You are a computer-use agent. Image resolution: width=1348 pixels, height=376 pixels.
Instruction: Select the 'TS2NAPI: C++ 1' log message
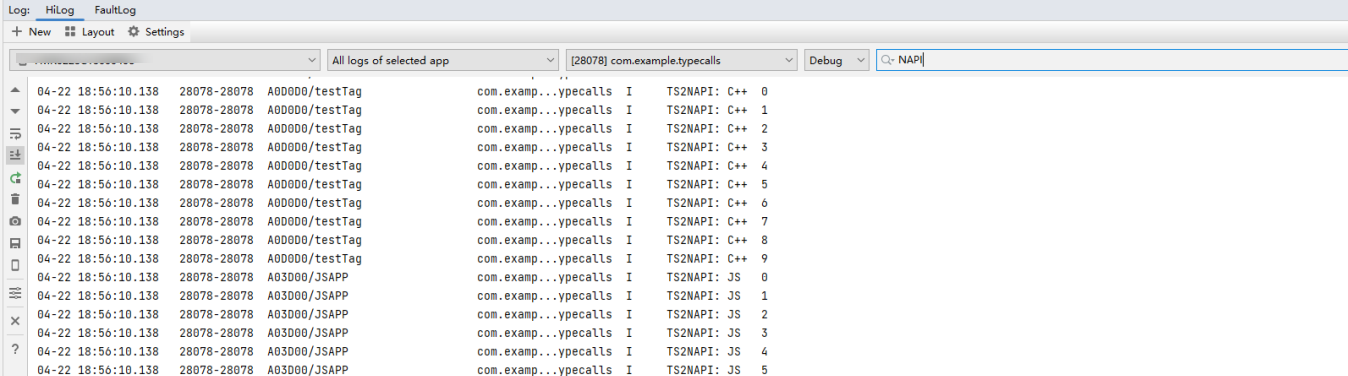click(717, 110)
